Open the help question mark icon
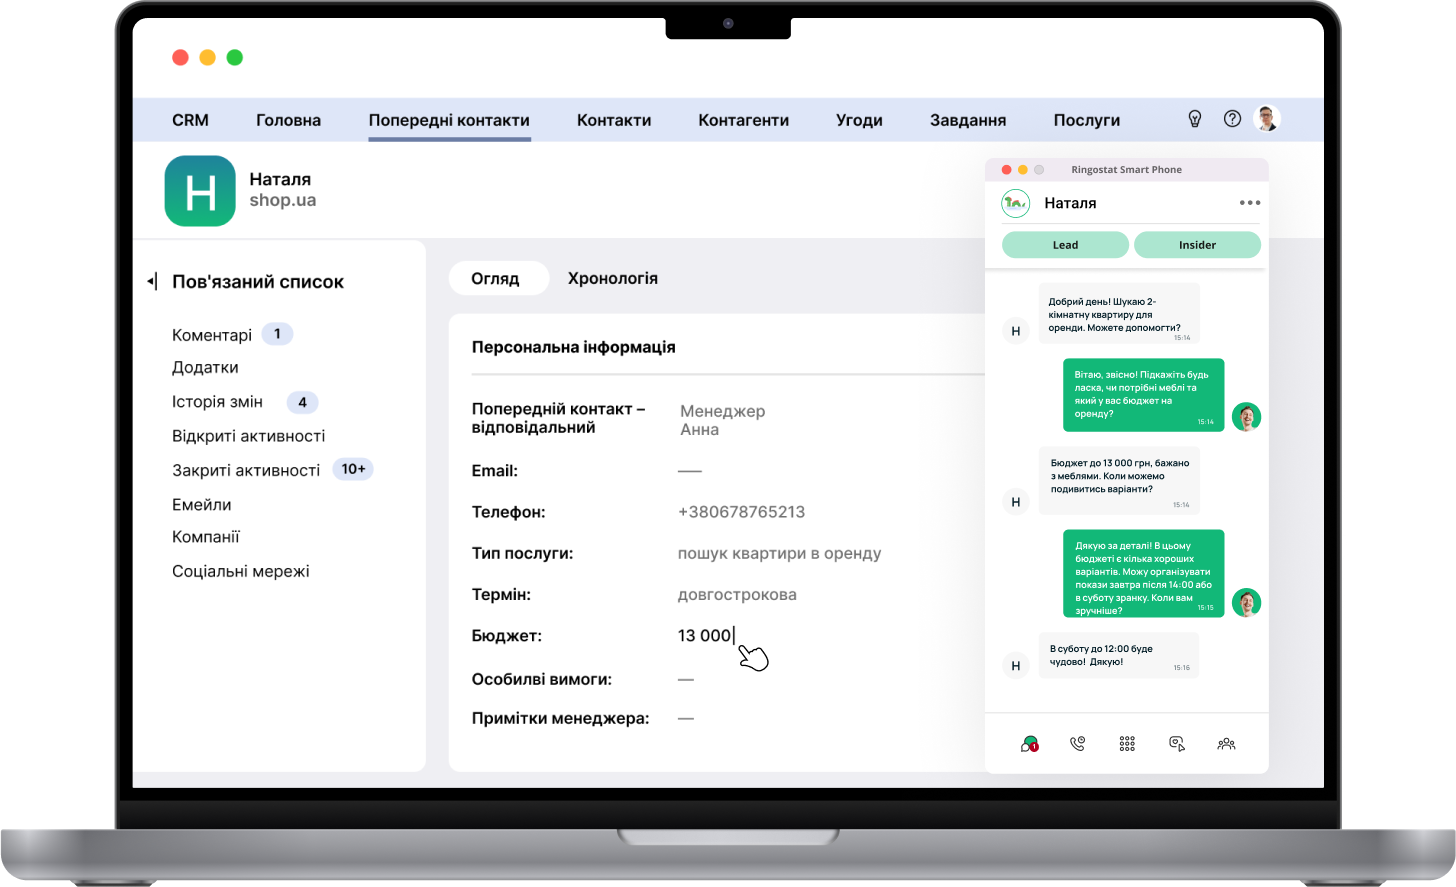The width and height of the screenshot is (1456, 887). [x=1232, y=119]
